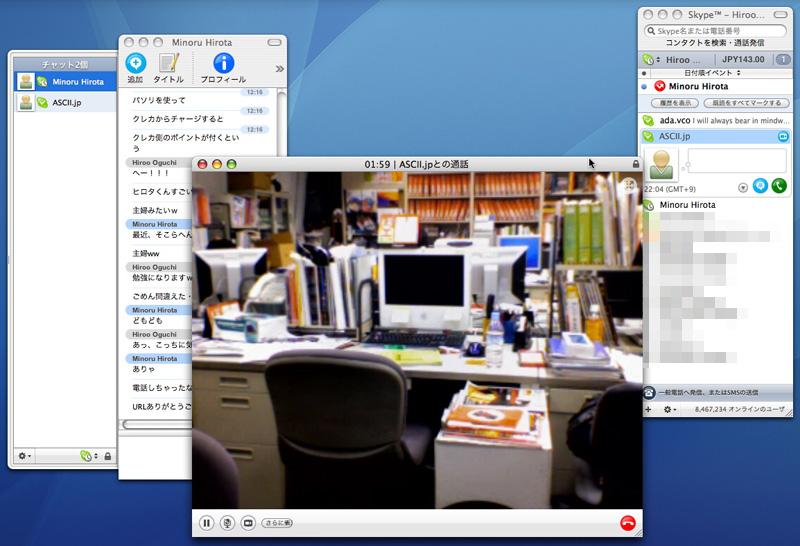The width and height of the screenshot is (800, 546).
Task: Hang up the call with the red button
Action: coord(628,523)
